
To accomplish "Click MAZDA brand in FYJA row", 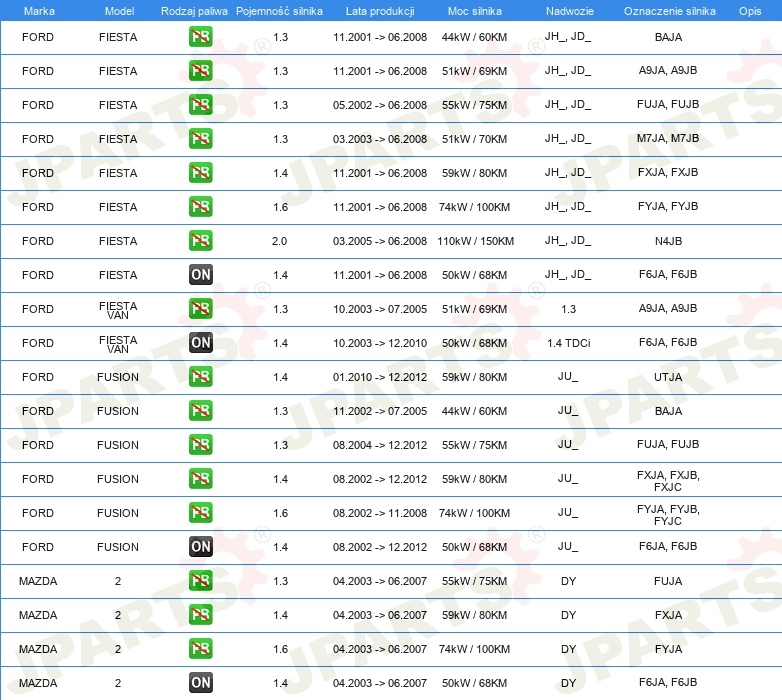I will point(38,649).
